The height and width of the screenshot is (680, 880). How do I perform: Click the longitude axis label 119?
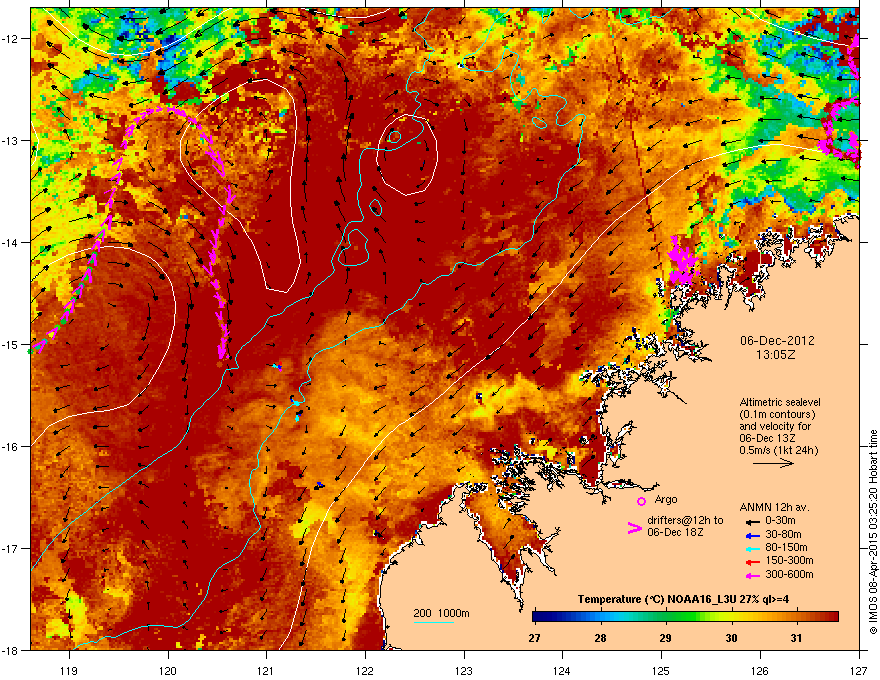[69, 670]
